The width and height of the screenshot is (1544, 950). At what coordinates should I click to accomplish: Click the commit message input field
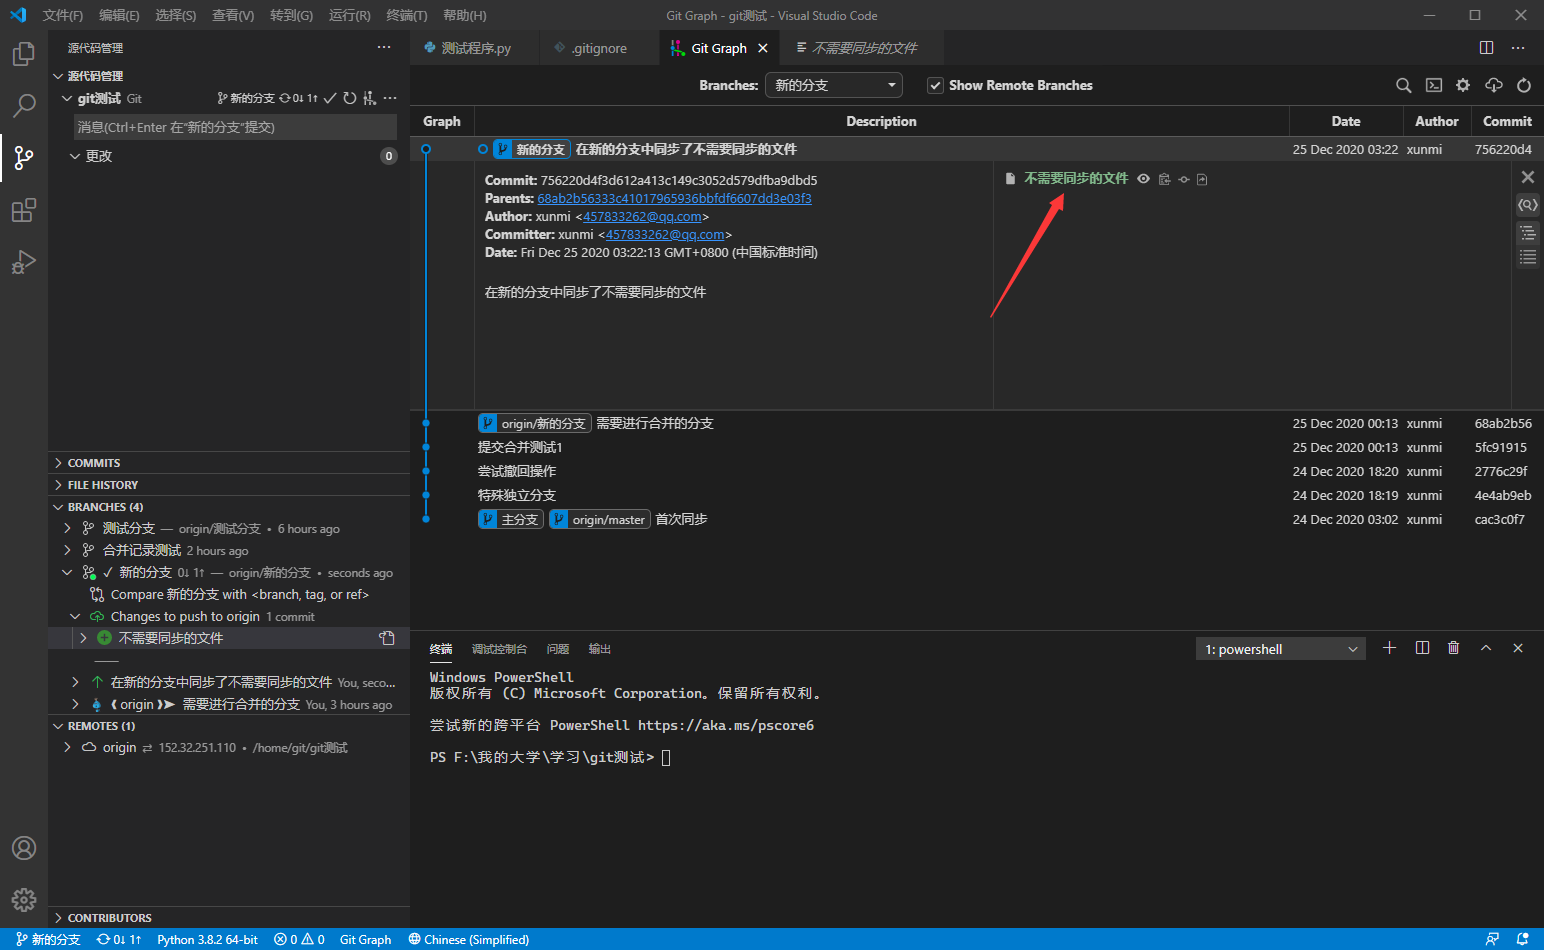[x=235, y=127]
